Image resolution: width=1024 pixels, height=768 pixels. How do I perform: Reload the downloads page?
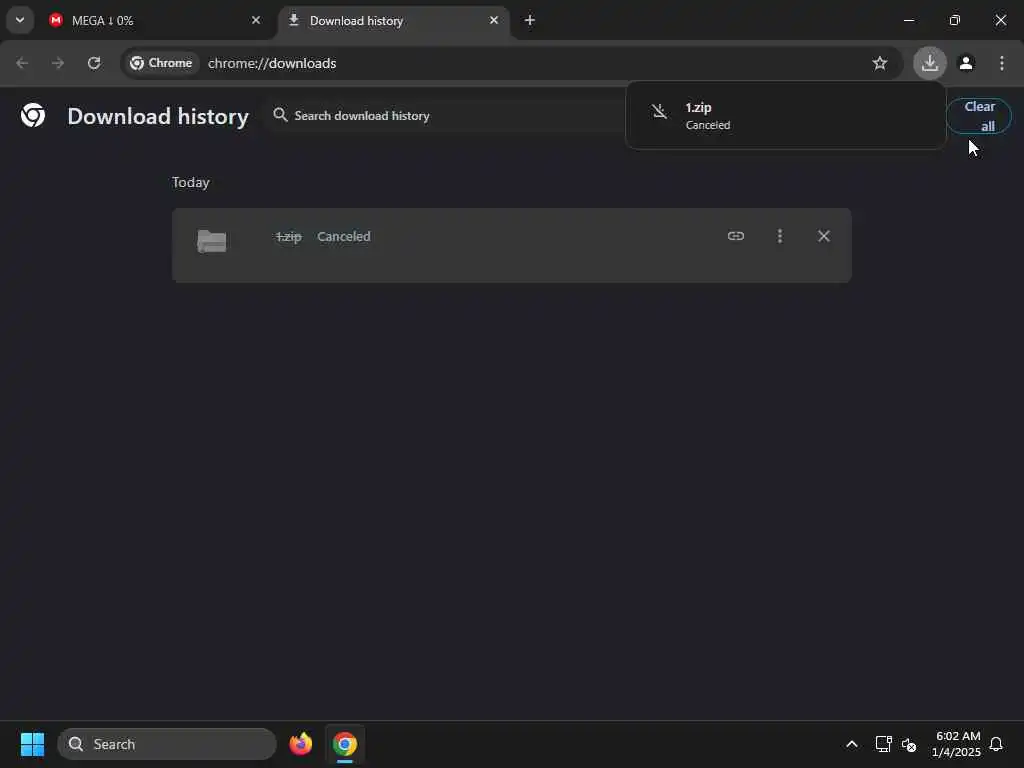pos(94,63)
